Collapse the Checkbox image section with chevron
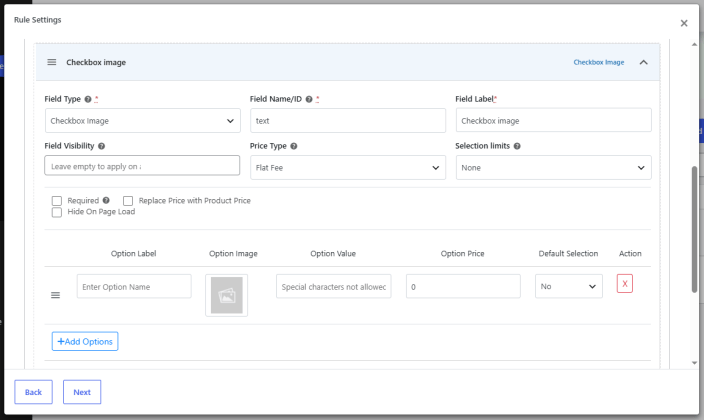 click(x=643, y=62)
